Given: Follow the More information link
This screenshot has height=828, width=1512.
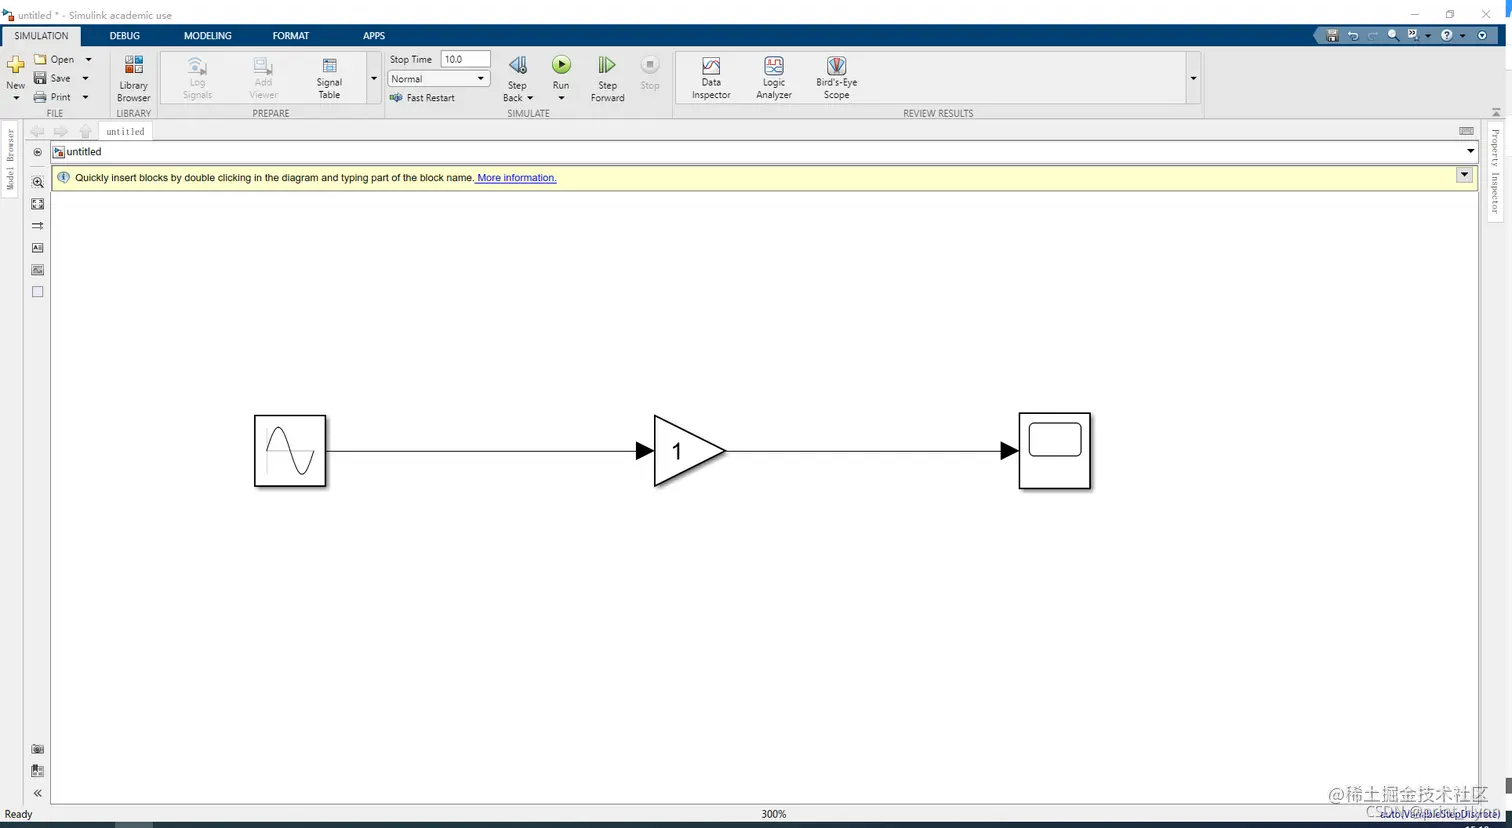Looking at the screenshot, I should click(516, 178).
